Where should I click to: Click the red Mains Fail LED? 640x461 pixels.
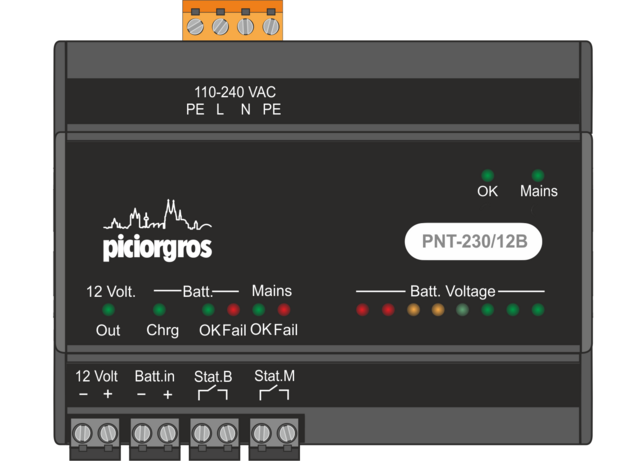tap(284, 310)
